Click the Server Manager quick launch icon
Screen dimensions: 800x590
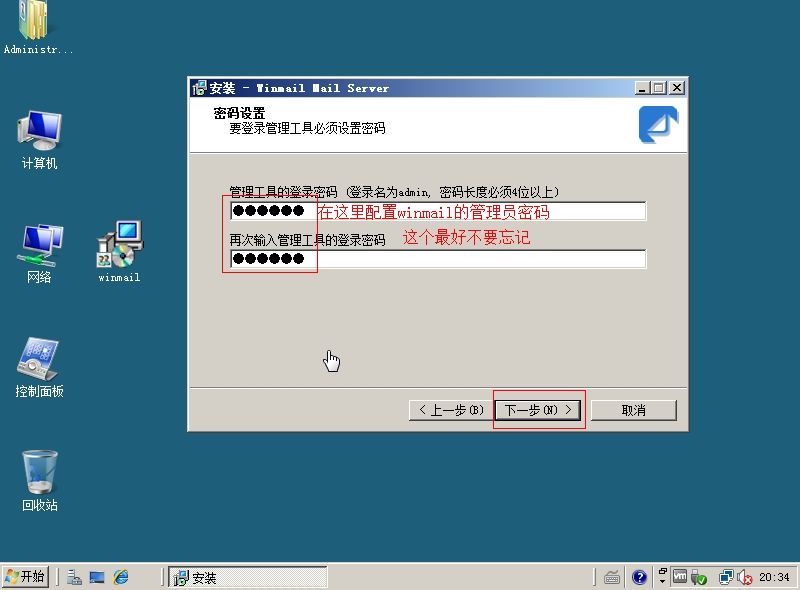tap(74, 577)
